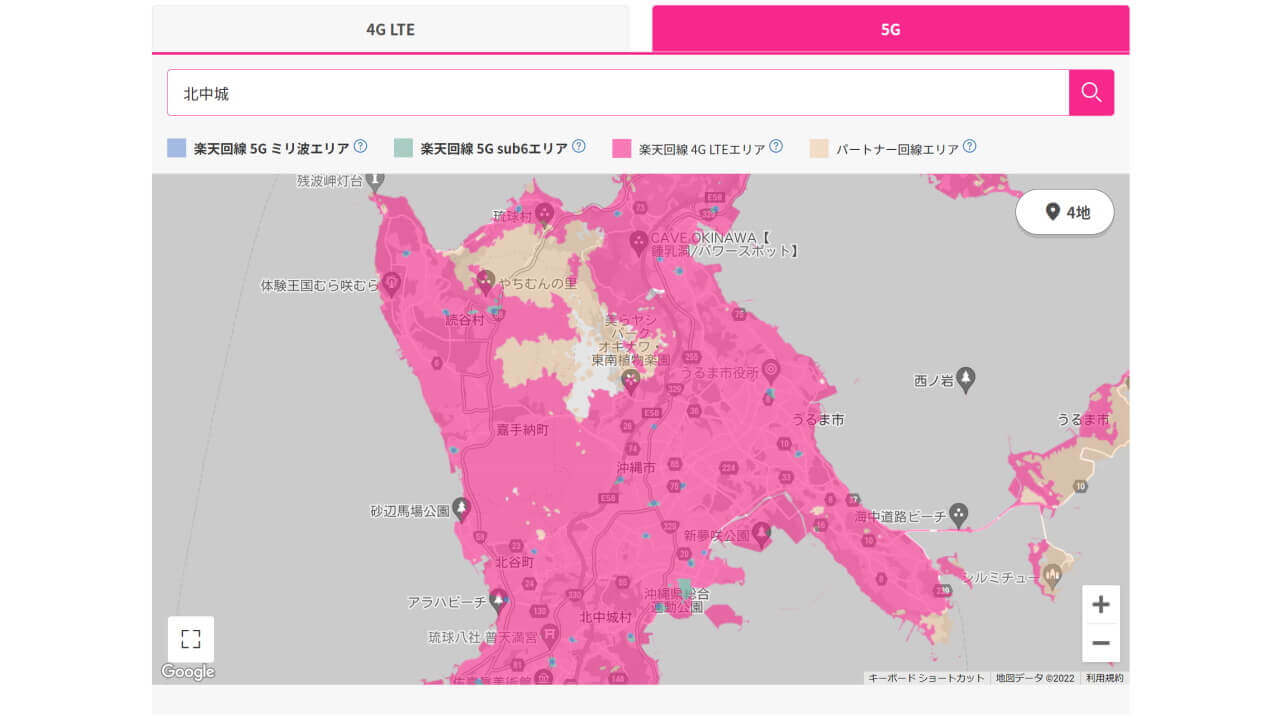Select the 5G tab
The height and width of the screenshot is (720, 1280).
point(889,29)
